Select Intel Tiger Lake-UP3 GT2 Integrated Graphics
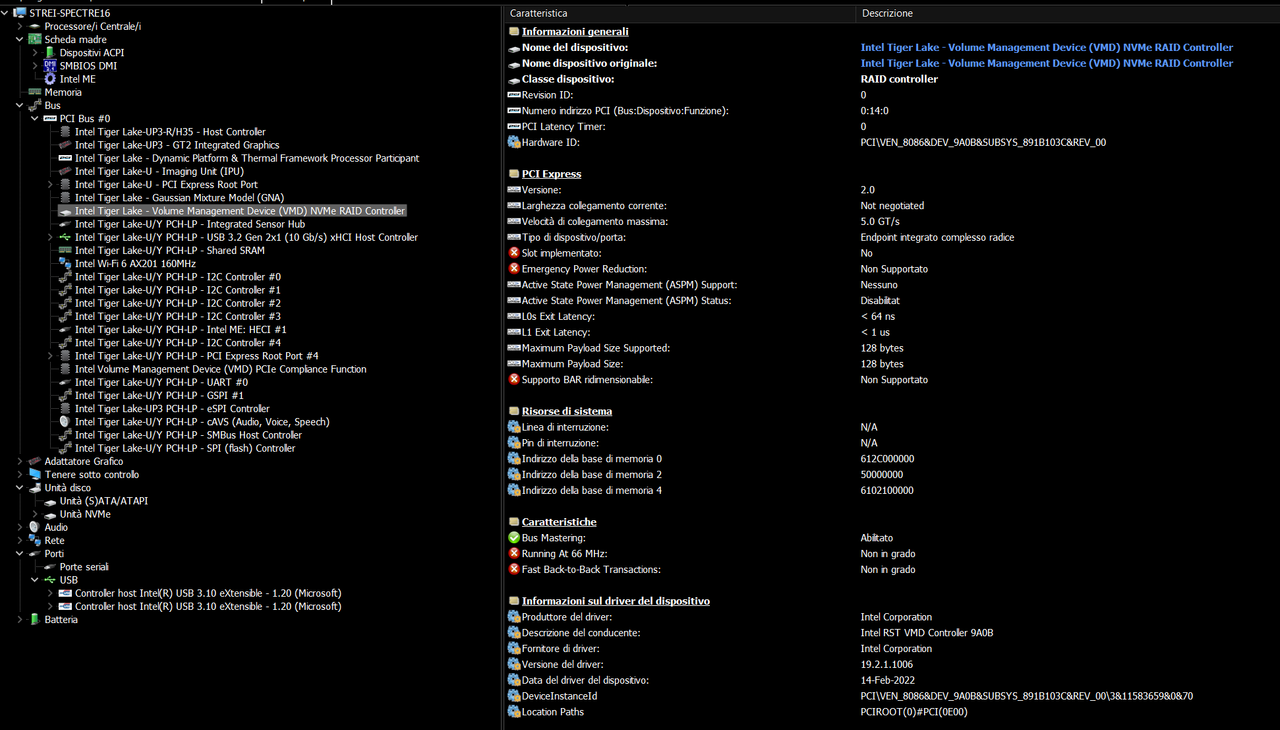 point(177,145)
